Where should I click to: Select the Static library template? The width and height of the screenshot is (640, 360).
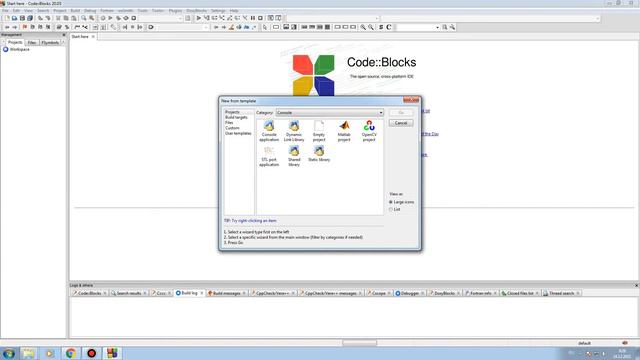click(319, 153)
